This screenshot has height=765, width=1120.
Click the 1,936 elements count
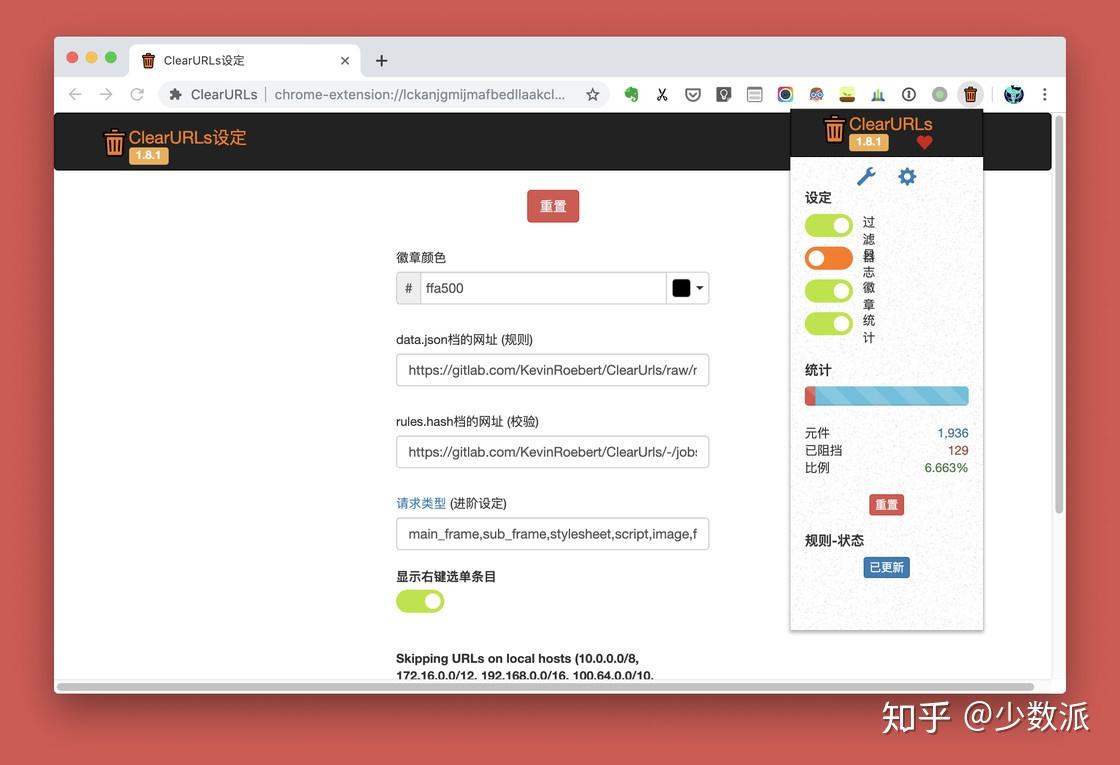click(x=953, y=433)
